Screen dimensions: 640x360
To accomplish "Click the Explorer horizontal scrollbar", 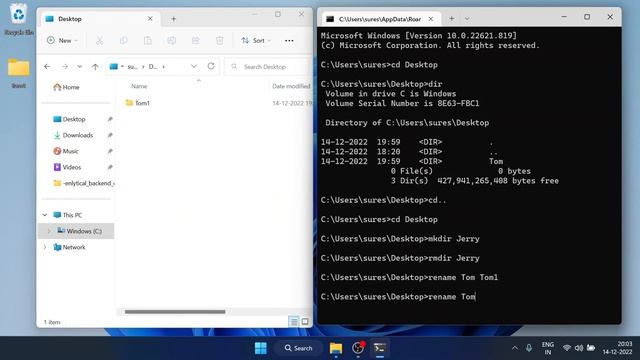I will click(x=175, y=312).
